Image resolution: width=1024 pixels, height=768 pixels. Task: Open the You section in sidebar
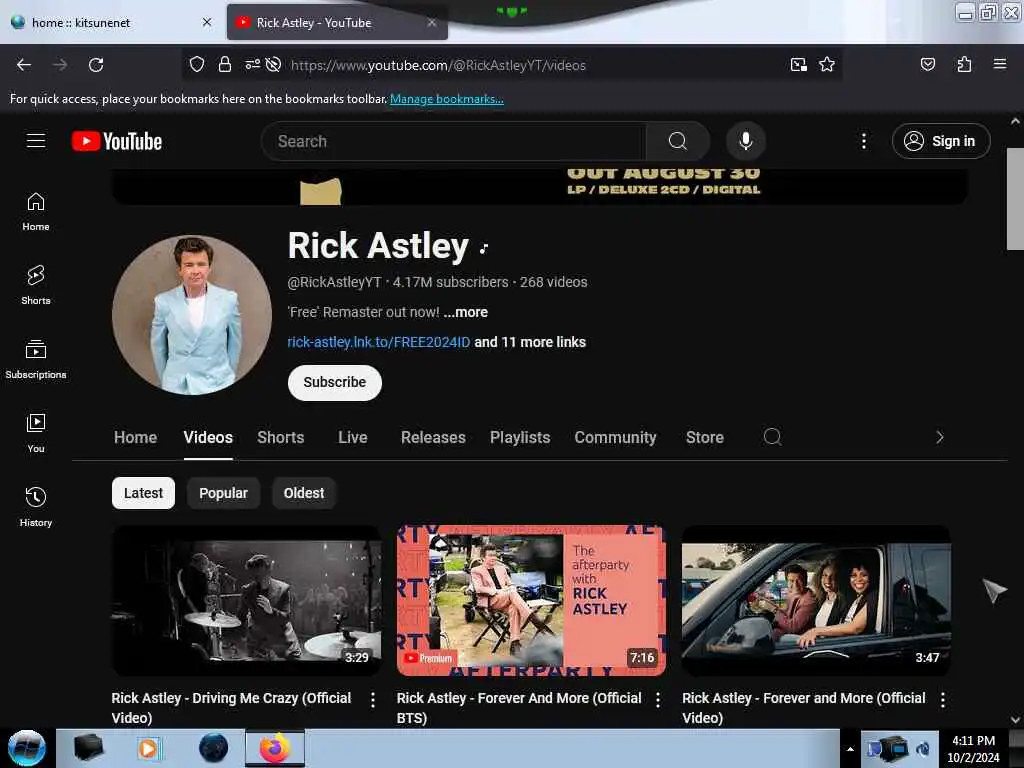(x=36, y=433)
